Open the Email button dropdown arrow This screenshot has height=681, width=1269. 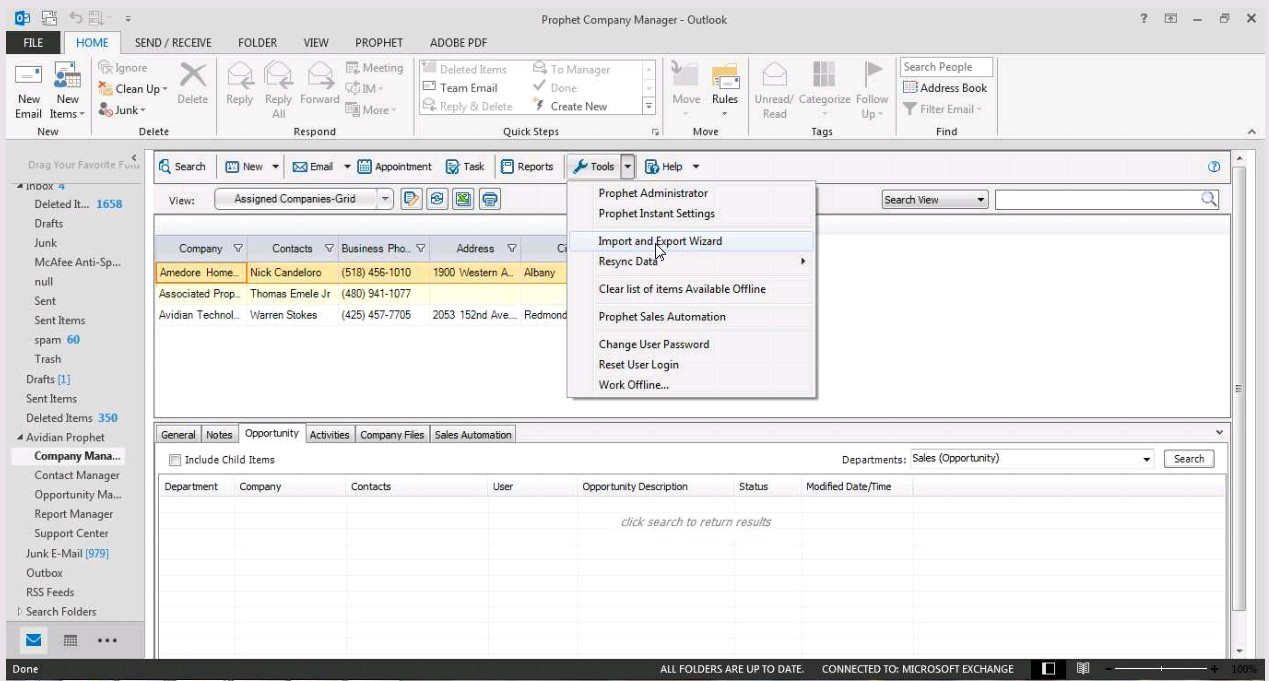[x=347, y=167]
